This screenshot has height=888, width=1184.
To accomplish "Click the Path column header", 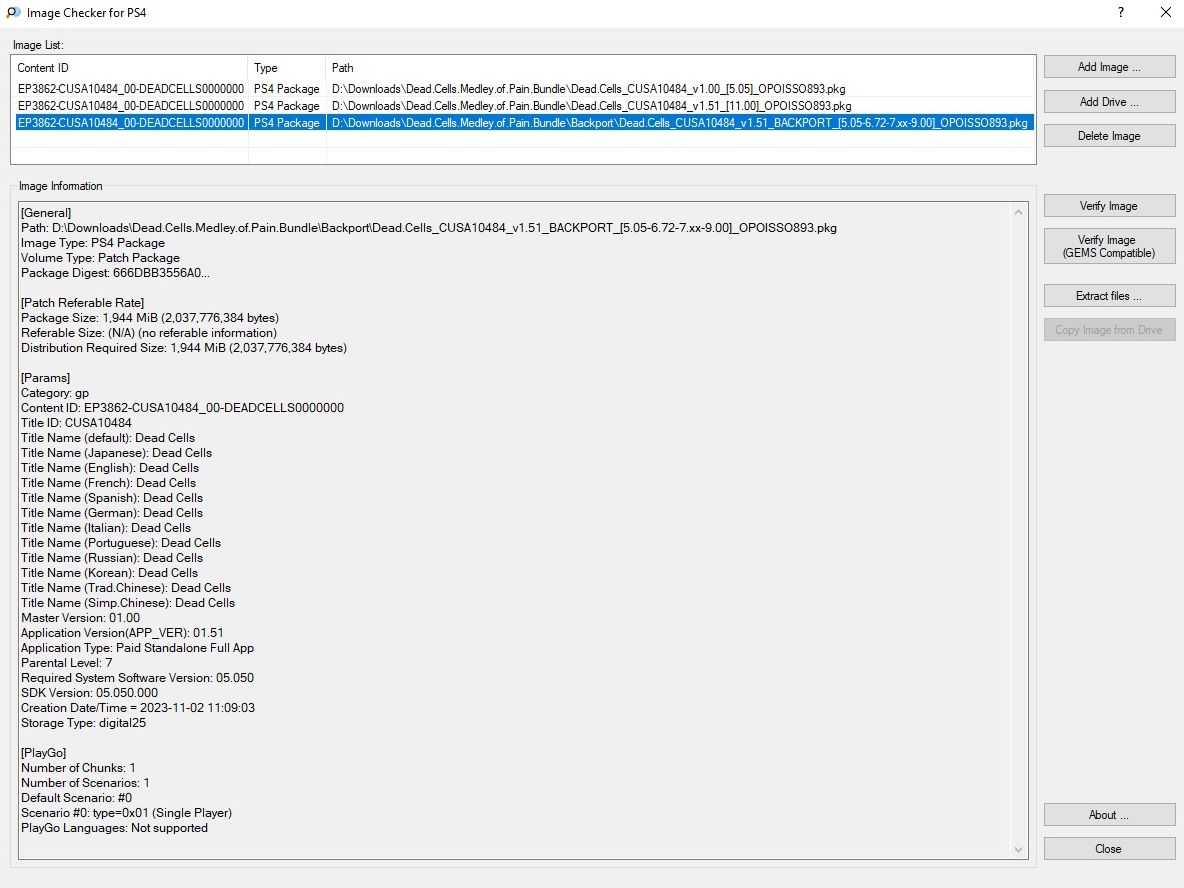I will [680, 67].
